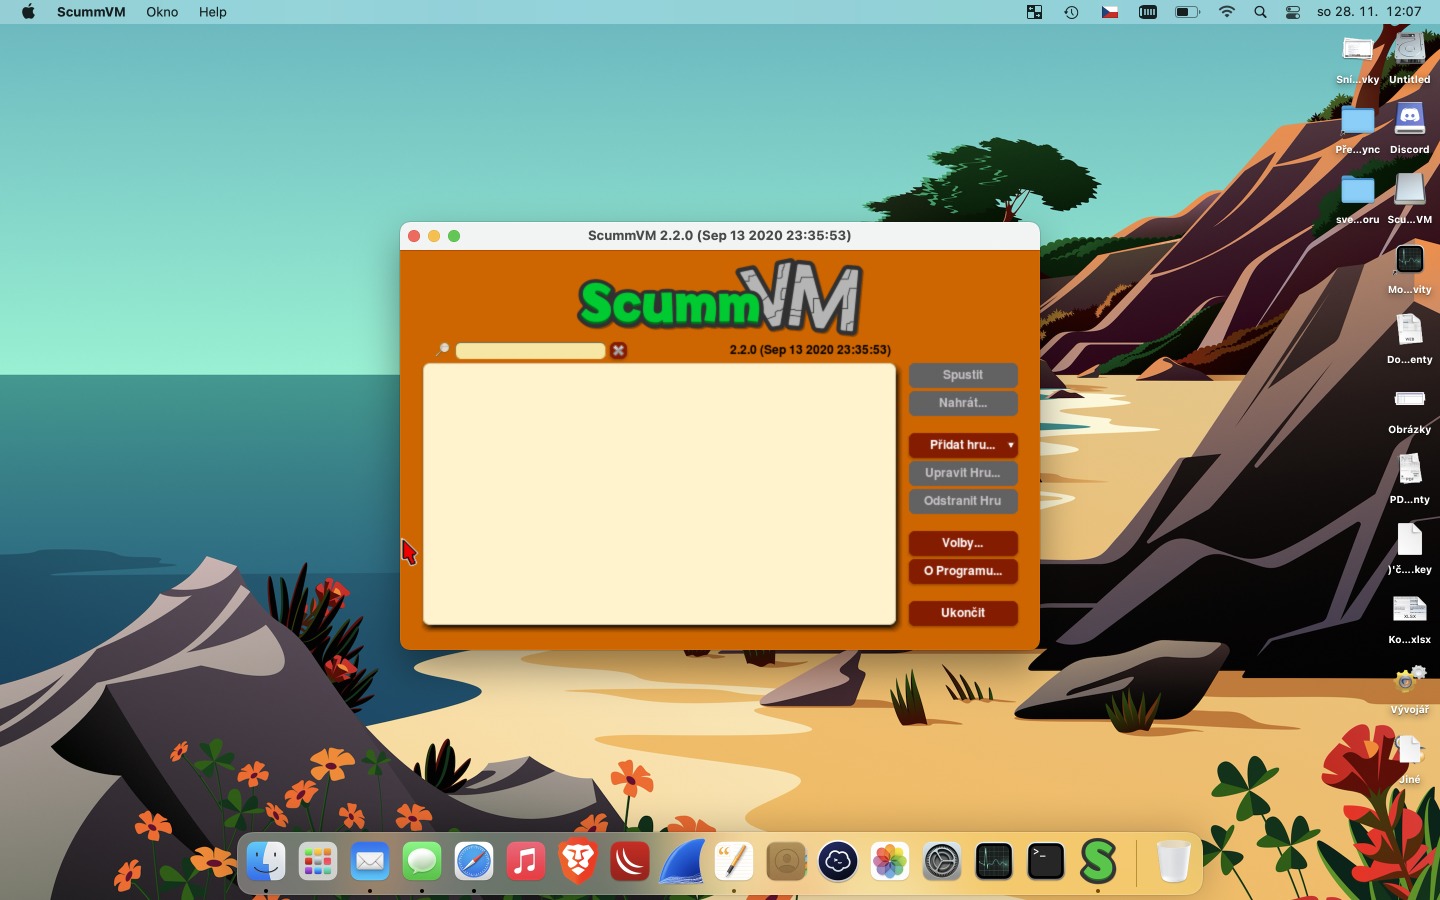Select the Sni...vky desktop item
This screenshot has height=900, width=1440.
1357,58
